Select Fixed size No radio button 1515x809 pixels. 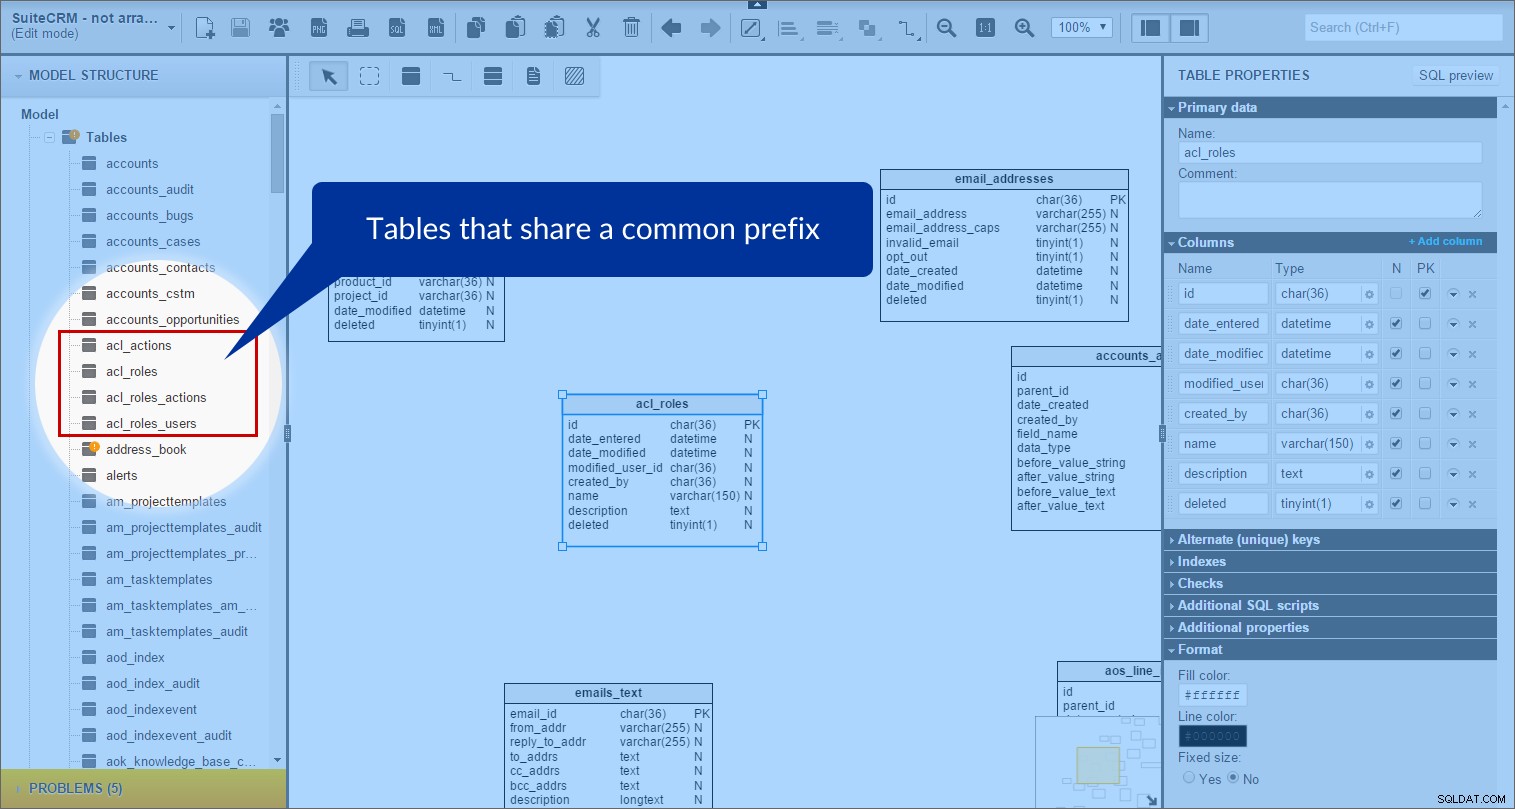point(1233,778)
